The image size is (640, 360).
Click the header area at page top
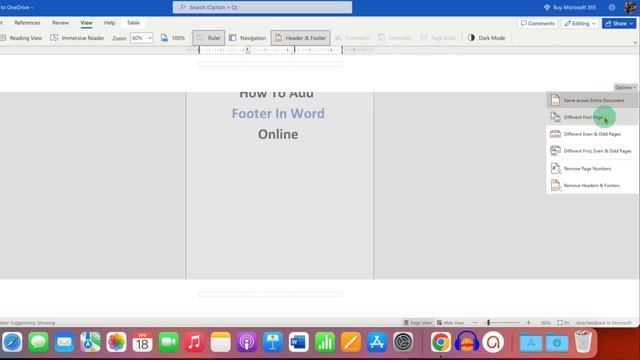270,64
